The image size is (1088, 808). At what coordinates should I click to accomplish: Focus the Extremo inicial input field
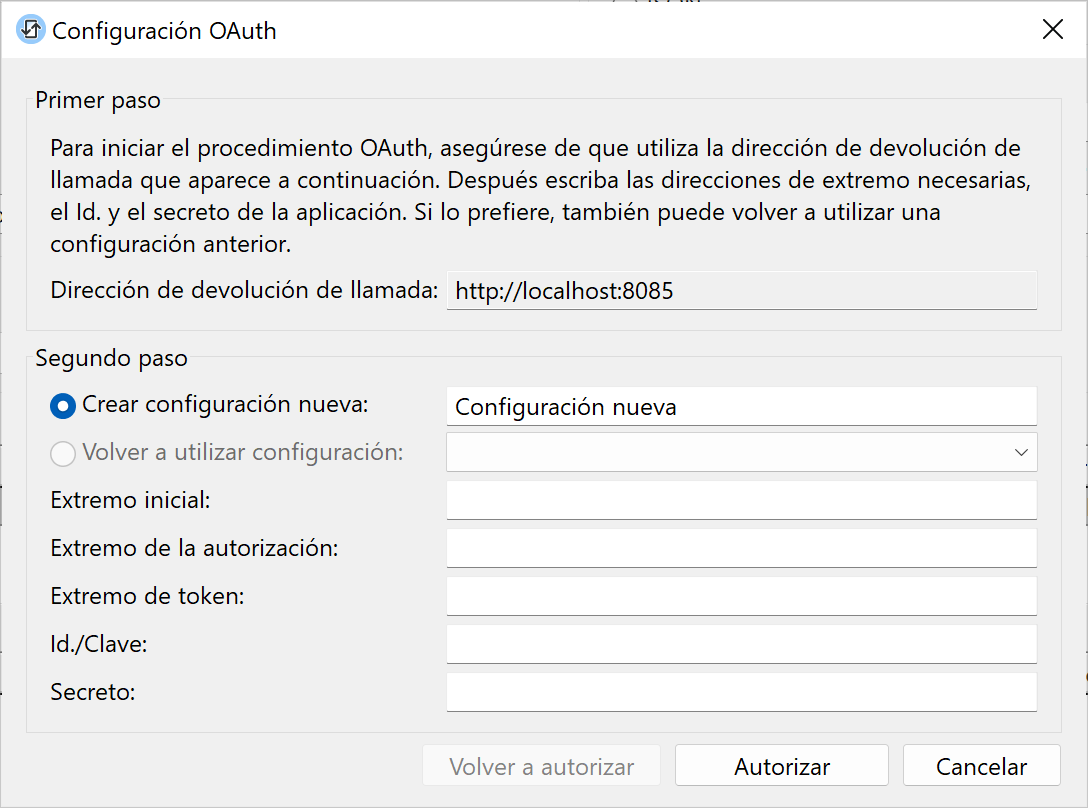[x=740, y=500]
